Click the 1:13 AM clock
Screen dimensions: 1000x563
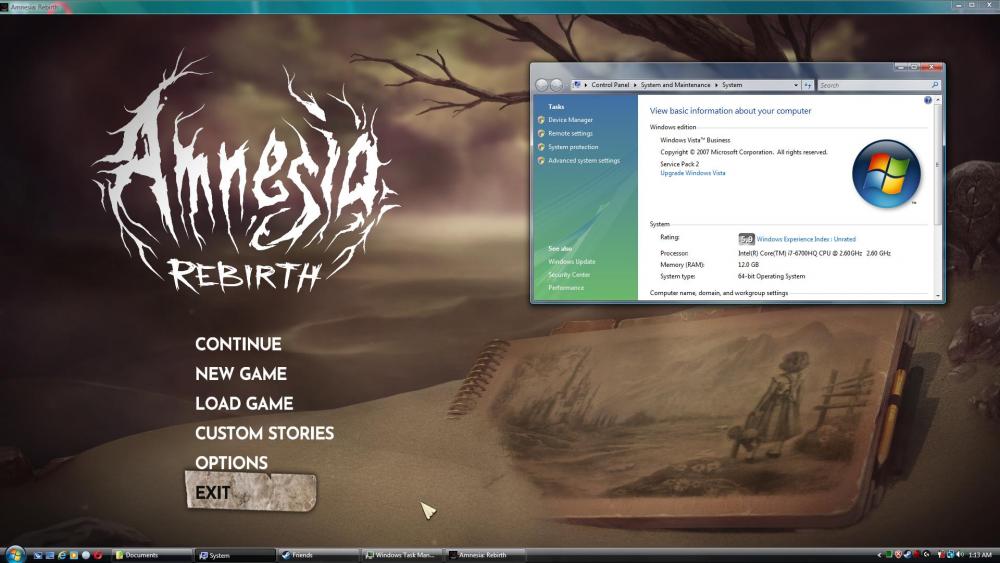[980, 555]
